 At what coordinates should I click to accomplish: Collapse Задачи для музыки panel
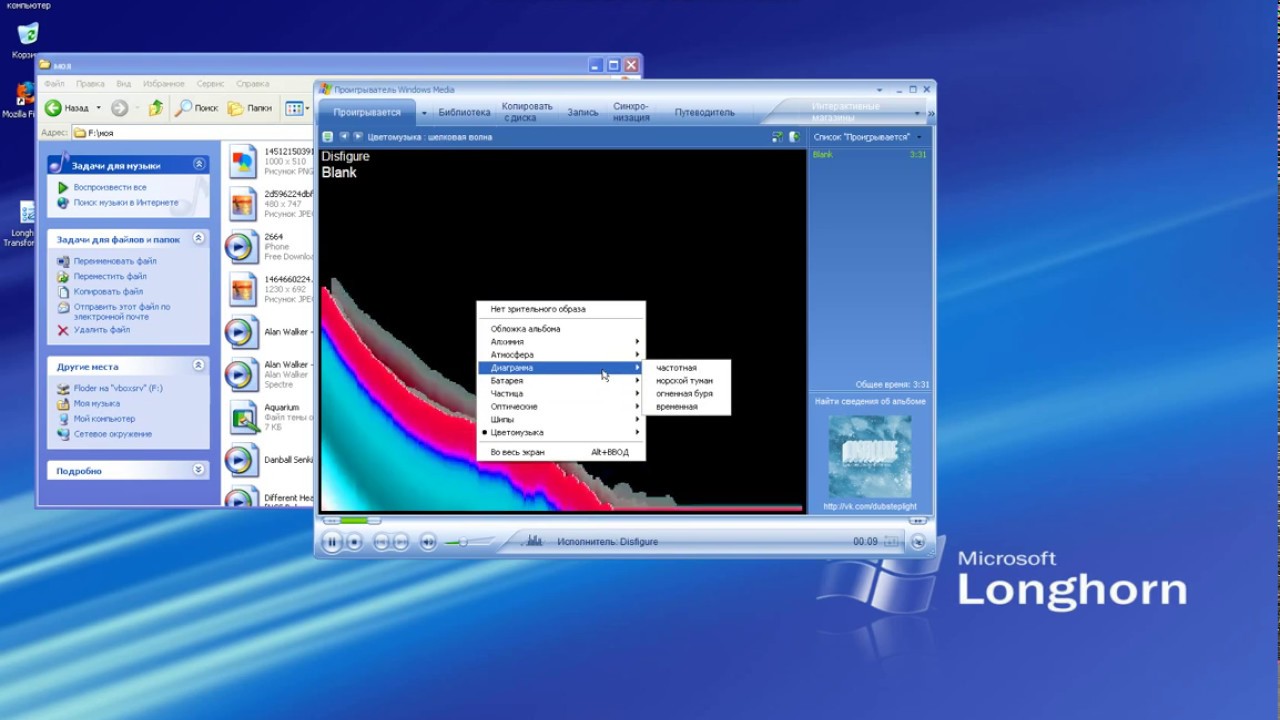point(199,164)
